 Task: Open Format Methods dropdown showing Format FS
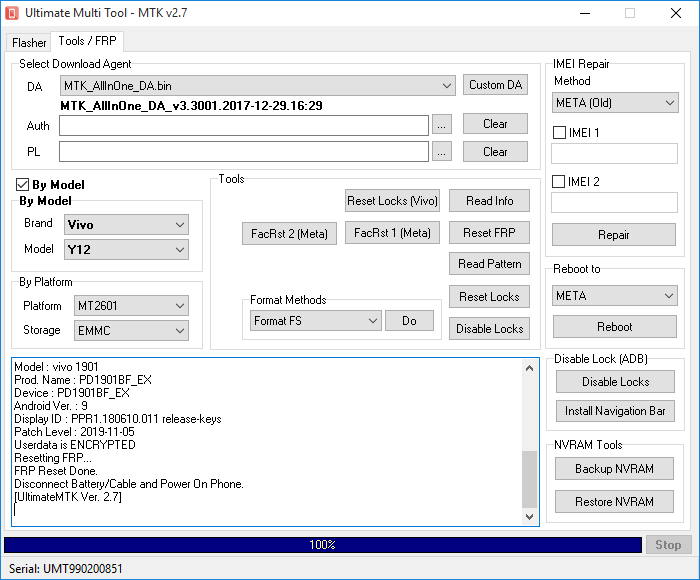point(316,321)
